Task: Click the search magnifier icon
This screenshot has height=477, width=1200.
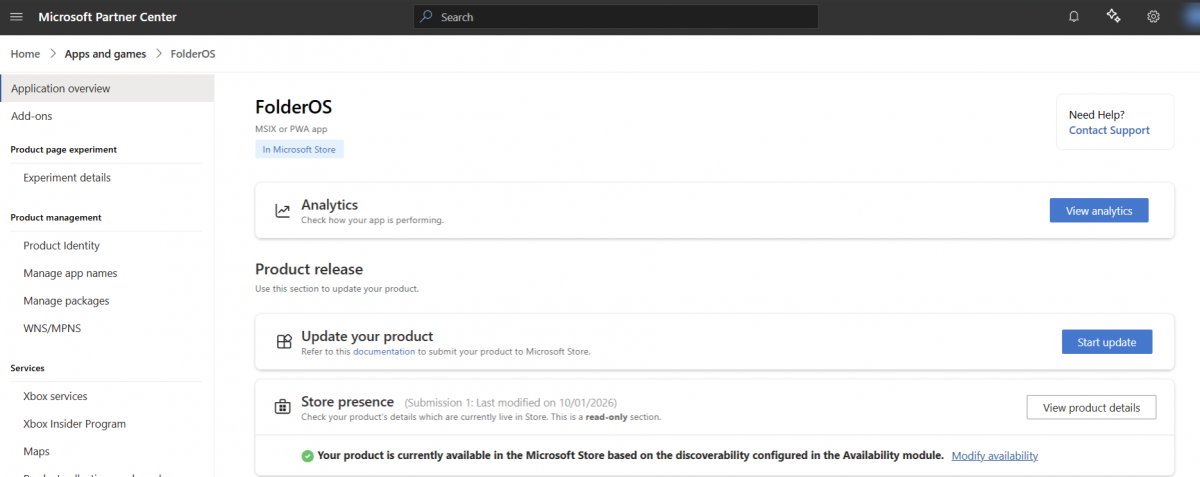Action: coord(426,17)
